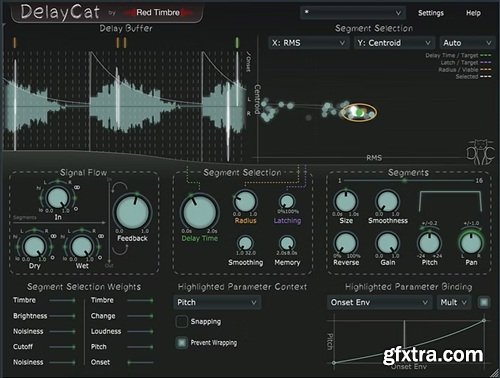
Task: Click the first orange marker above delay buffer
Action: pyautogui.click(x=15, y=43)
